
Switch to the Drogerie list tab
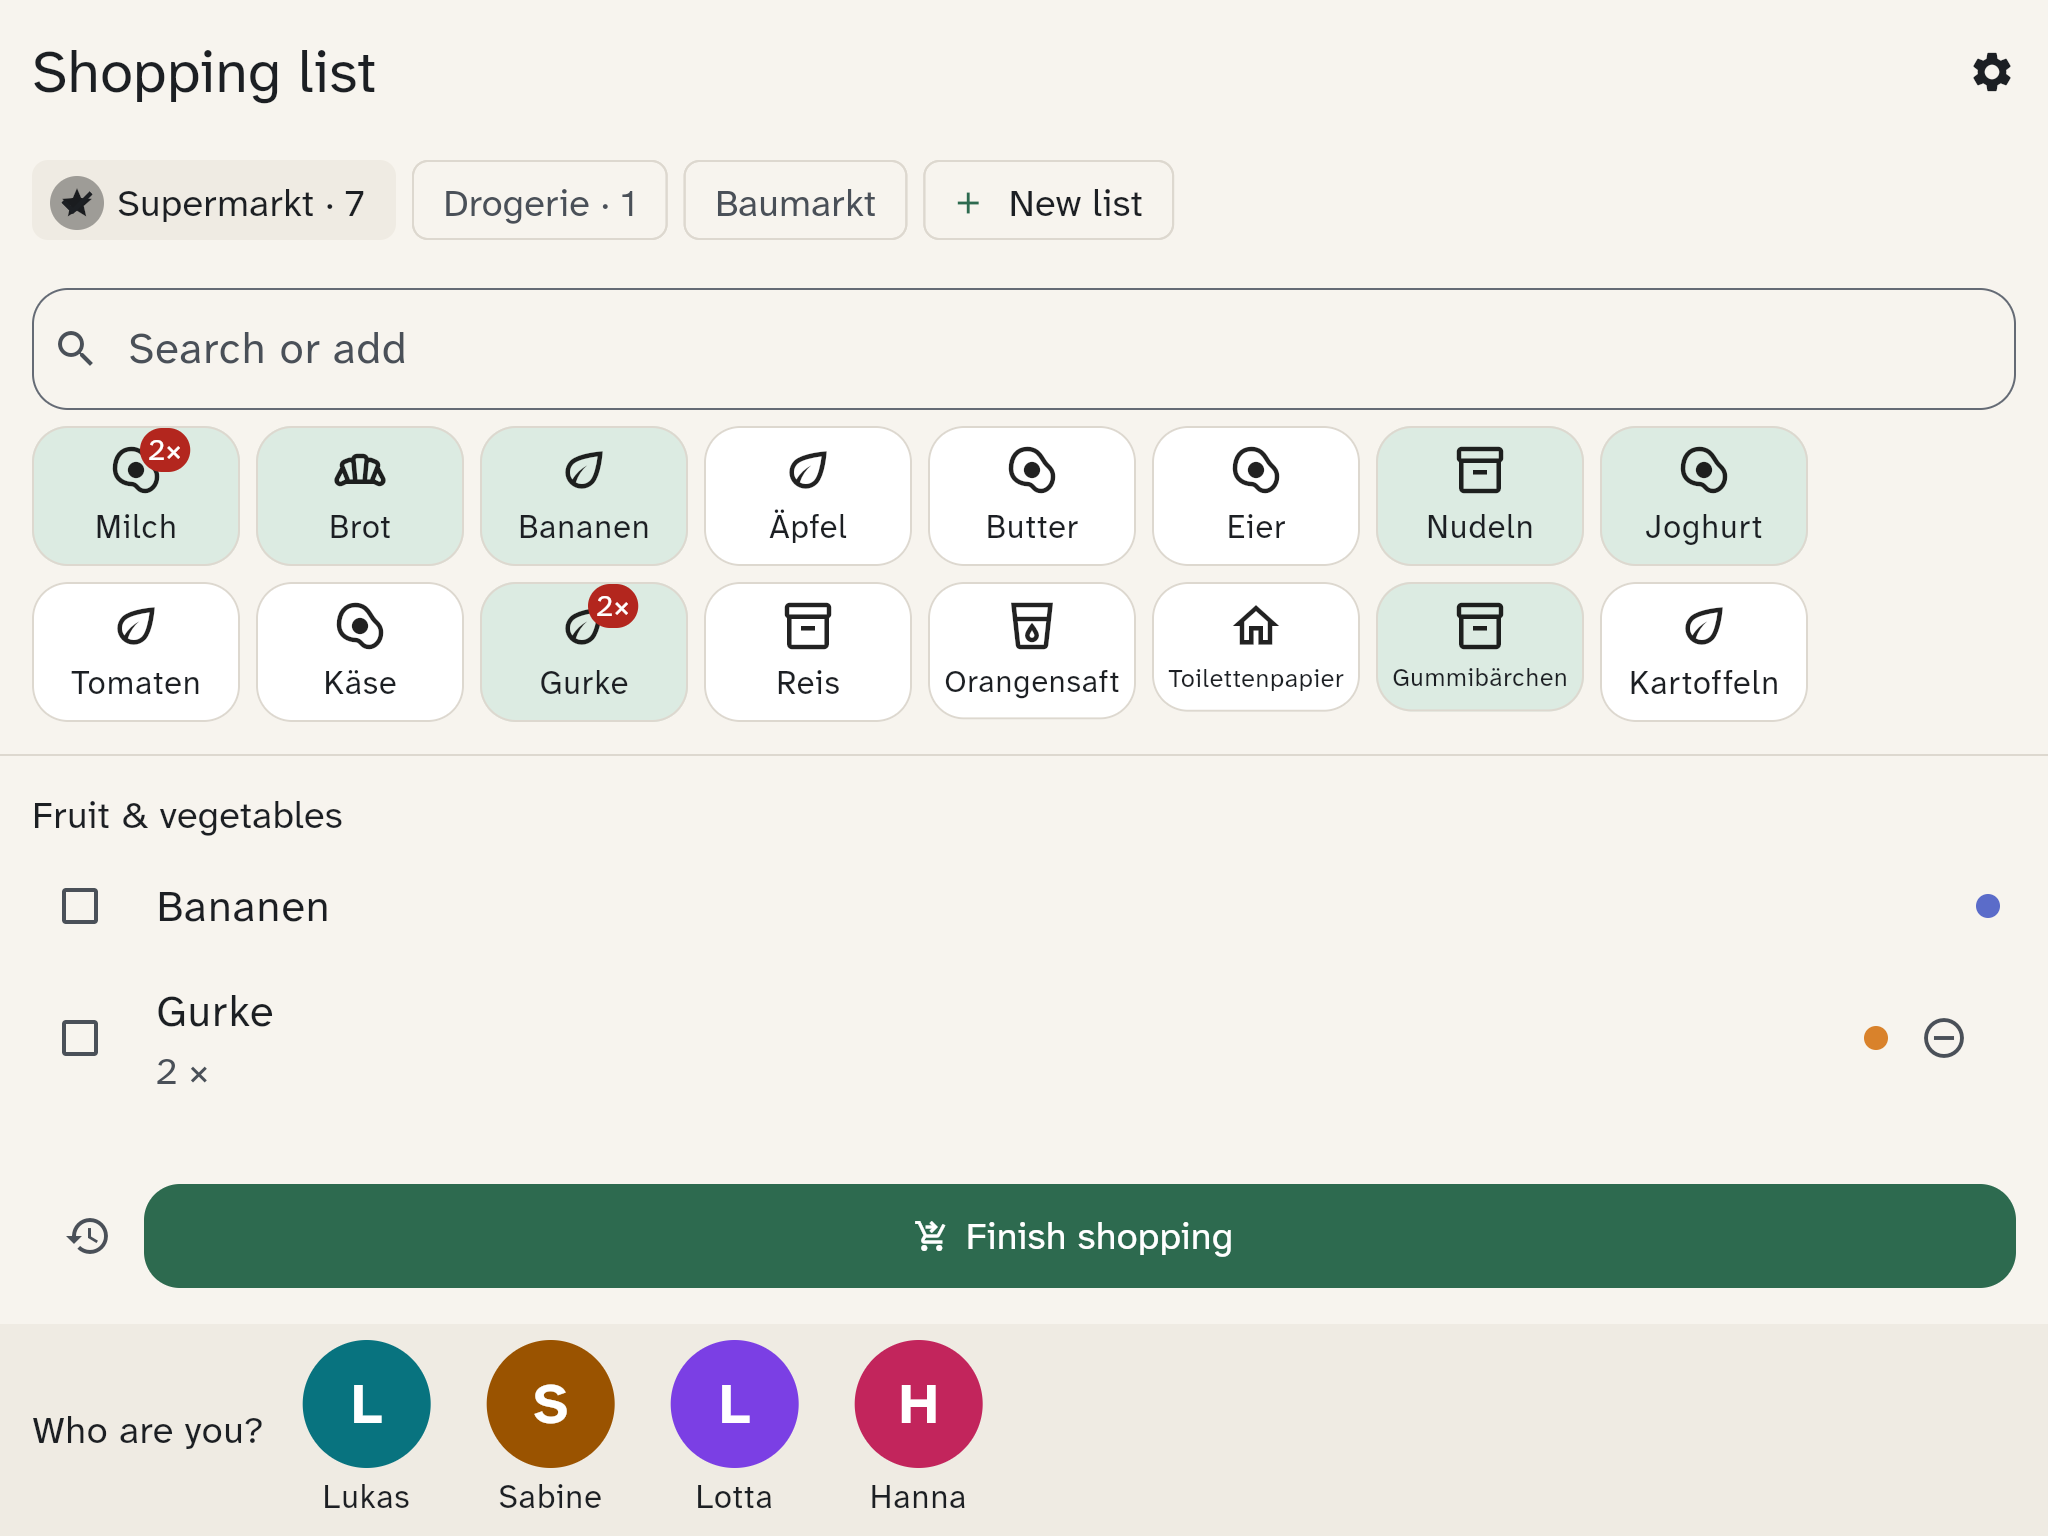tap(540, 201)
